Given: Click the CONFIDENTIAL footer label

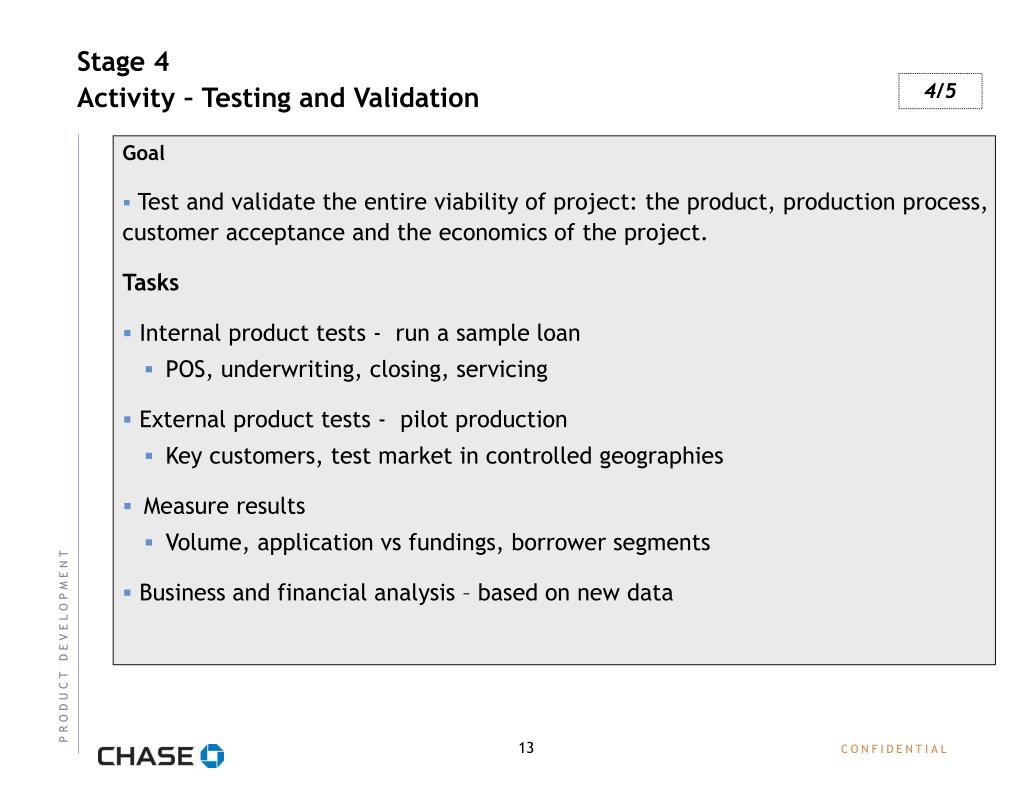Looking at the screenshot, I should tap(894, 749).
